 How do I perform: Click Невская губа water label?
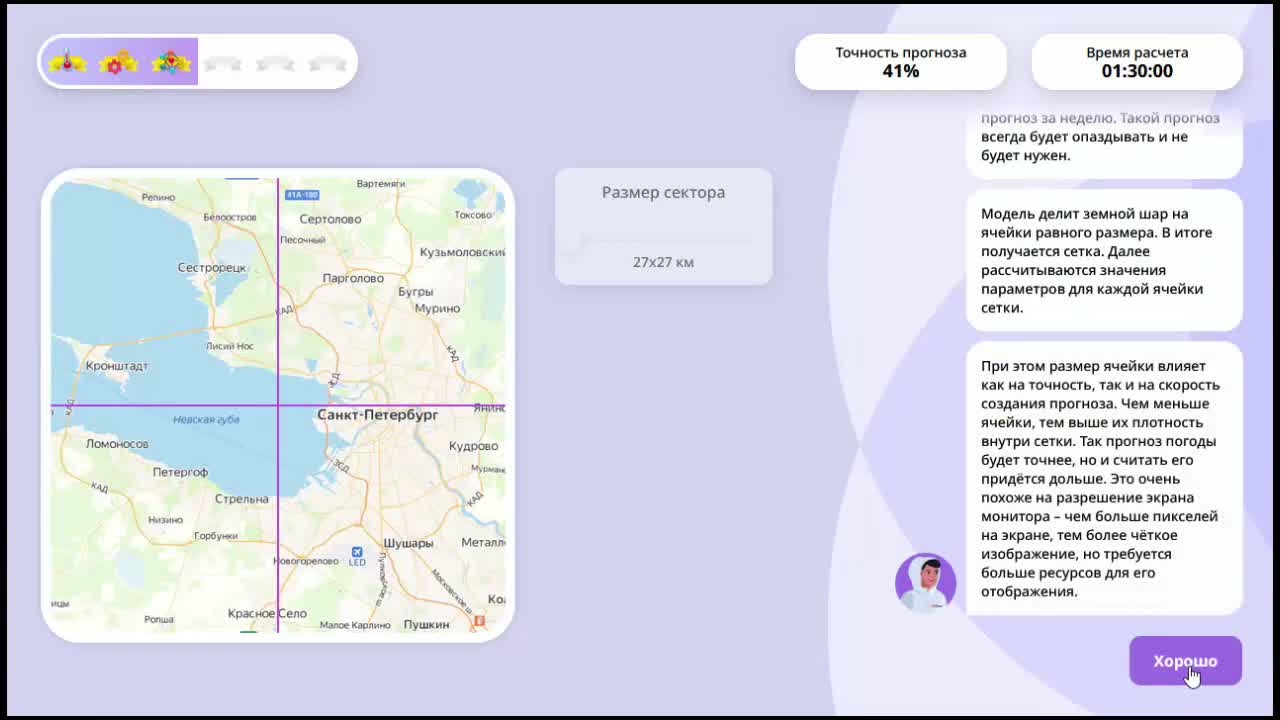tap(206, 420)
